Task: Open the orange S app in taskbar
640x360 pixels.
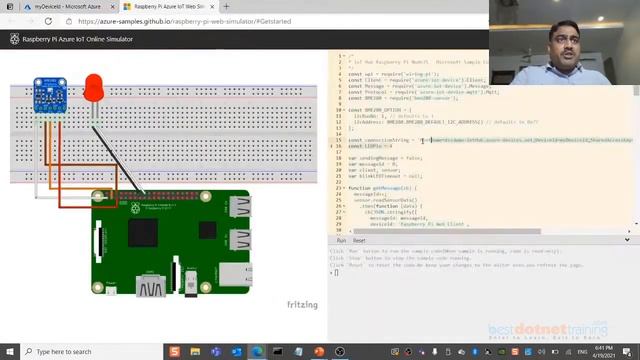Action: (175, 351)
